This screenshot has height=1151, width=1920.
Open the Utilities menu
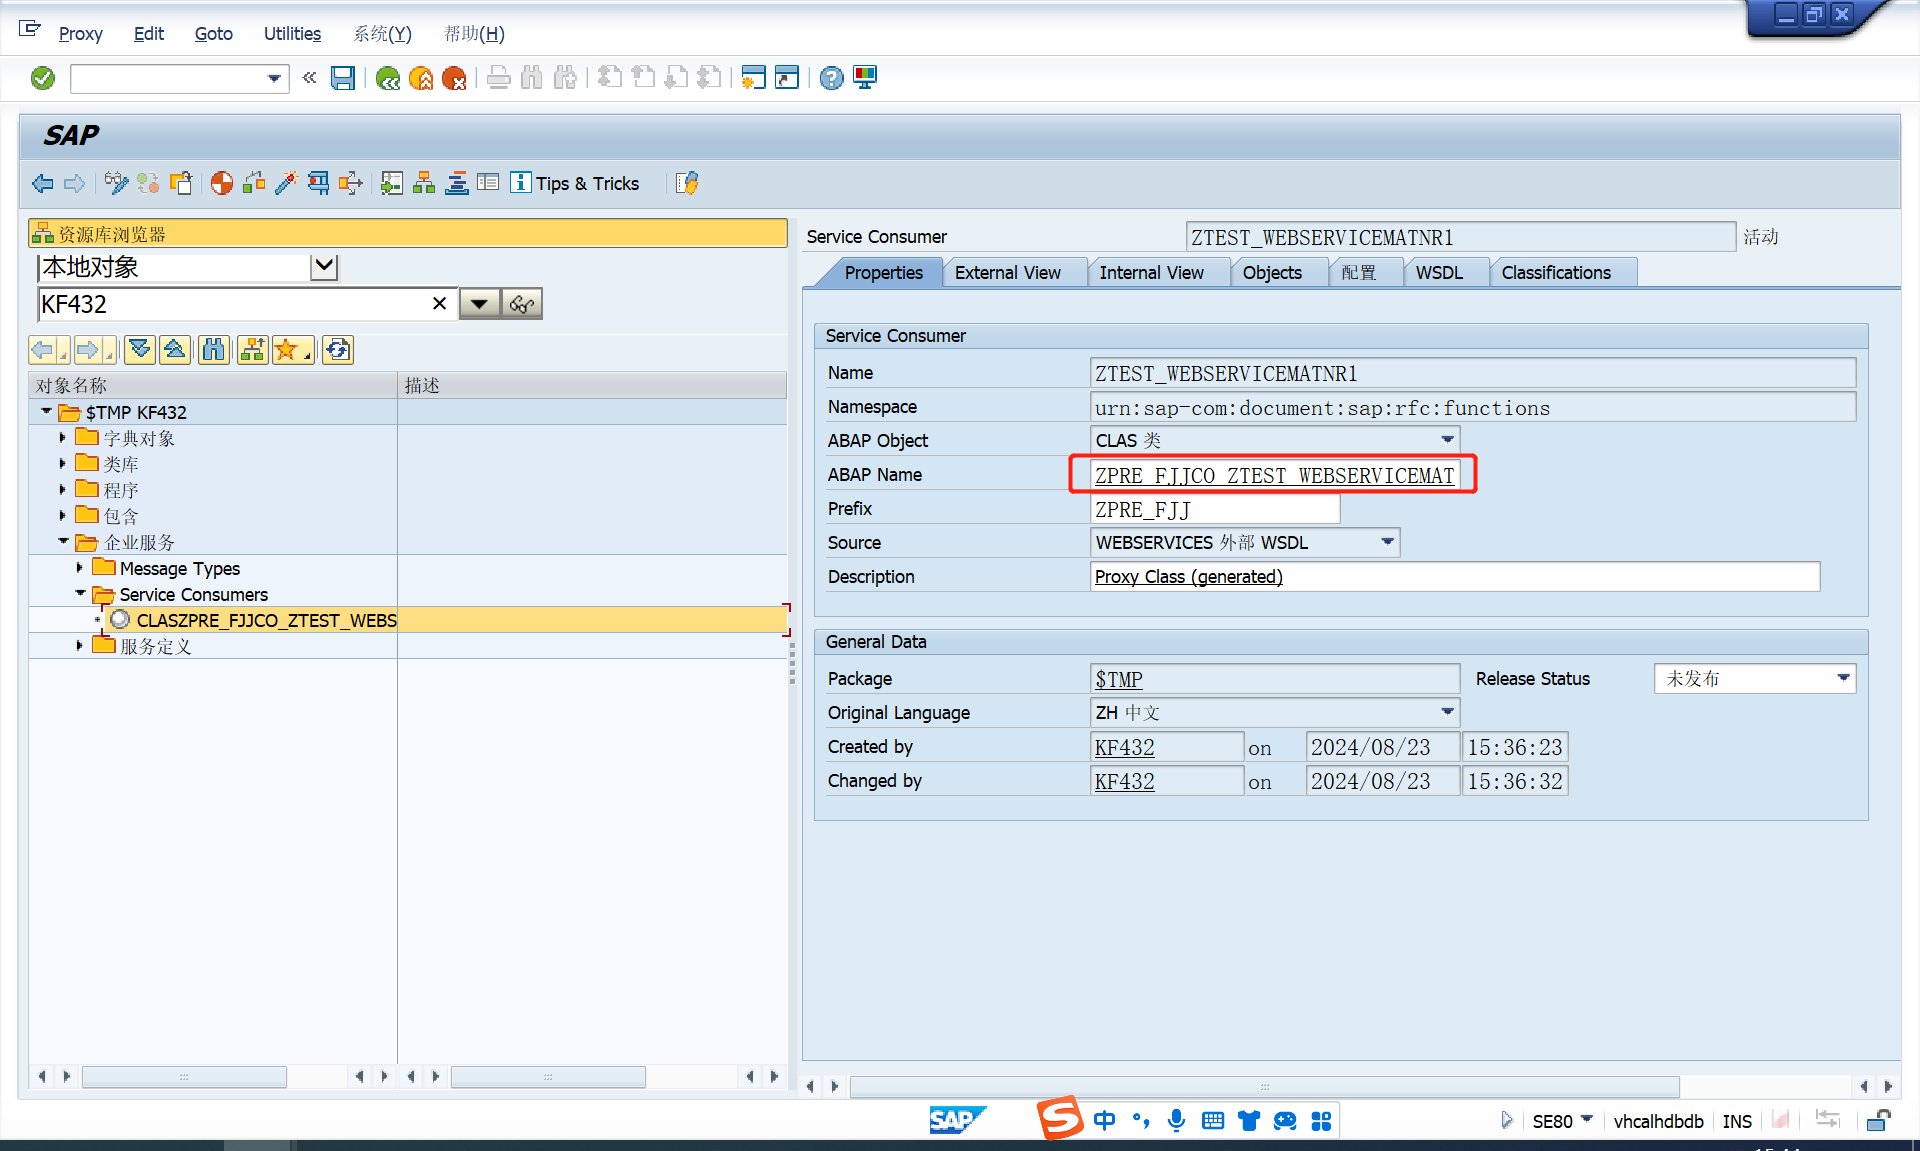292,34
